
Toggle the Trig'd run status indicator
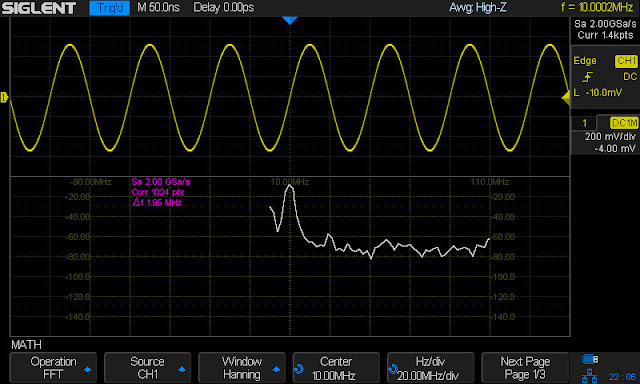[109, 8]
